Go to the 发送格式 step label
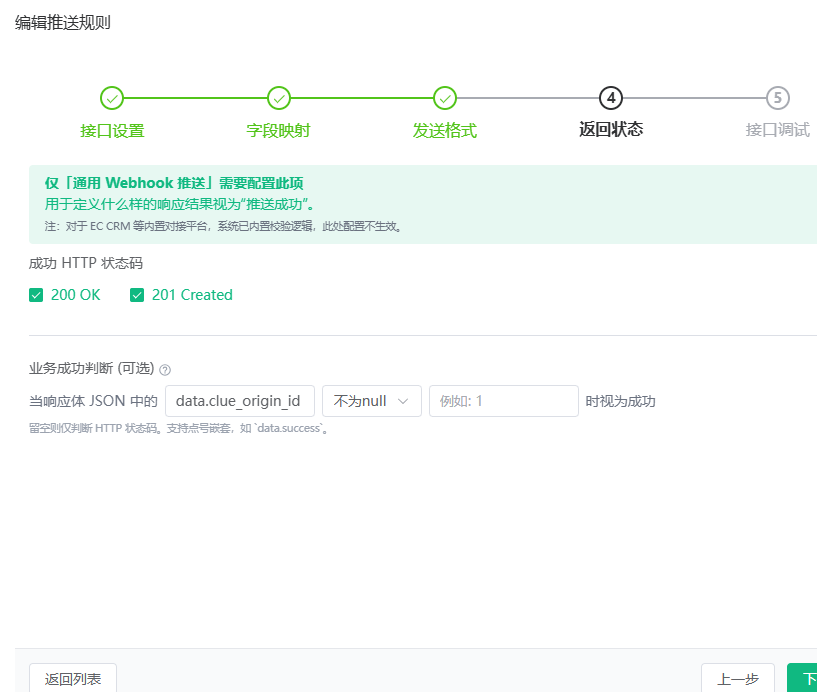 pyautogui.click(x=444, y=130)
